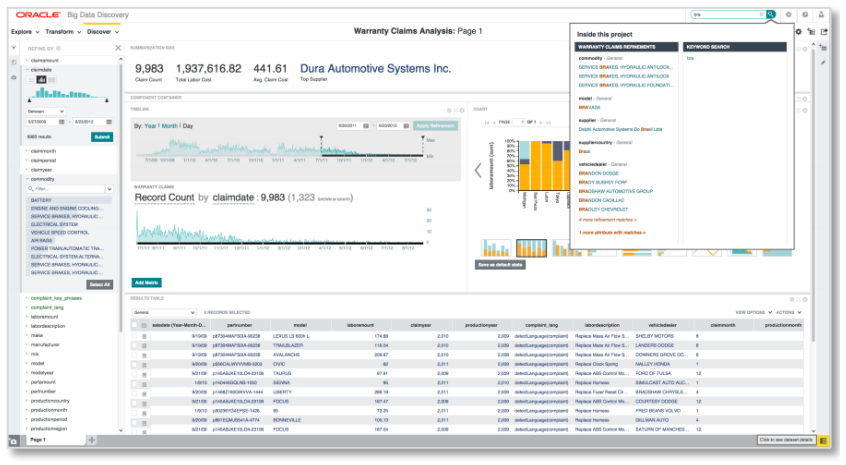Select checkbox for the AVALANCHE row
This screenshot has width=846, height=465.
tap(135, 354)
